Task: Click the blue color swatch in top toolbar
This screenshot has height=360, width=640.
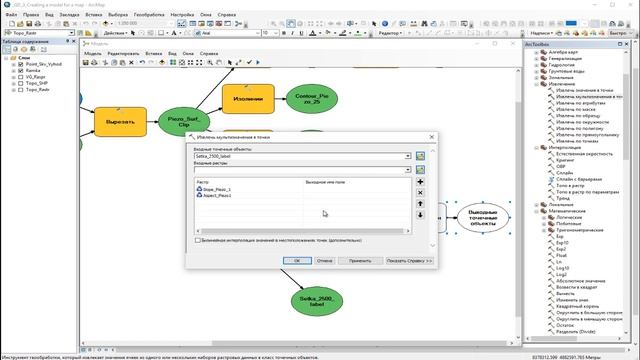Action: [x=571, y=23]
